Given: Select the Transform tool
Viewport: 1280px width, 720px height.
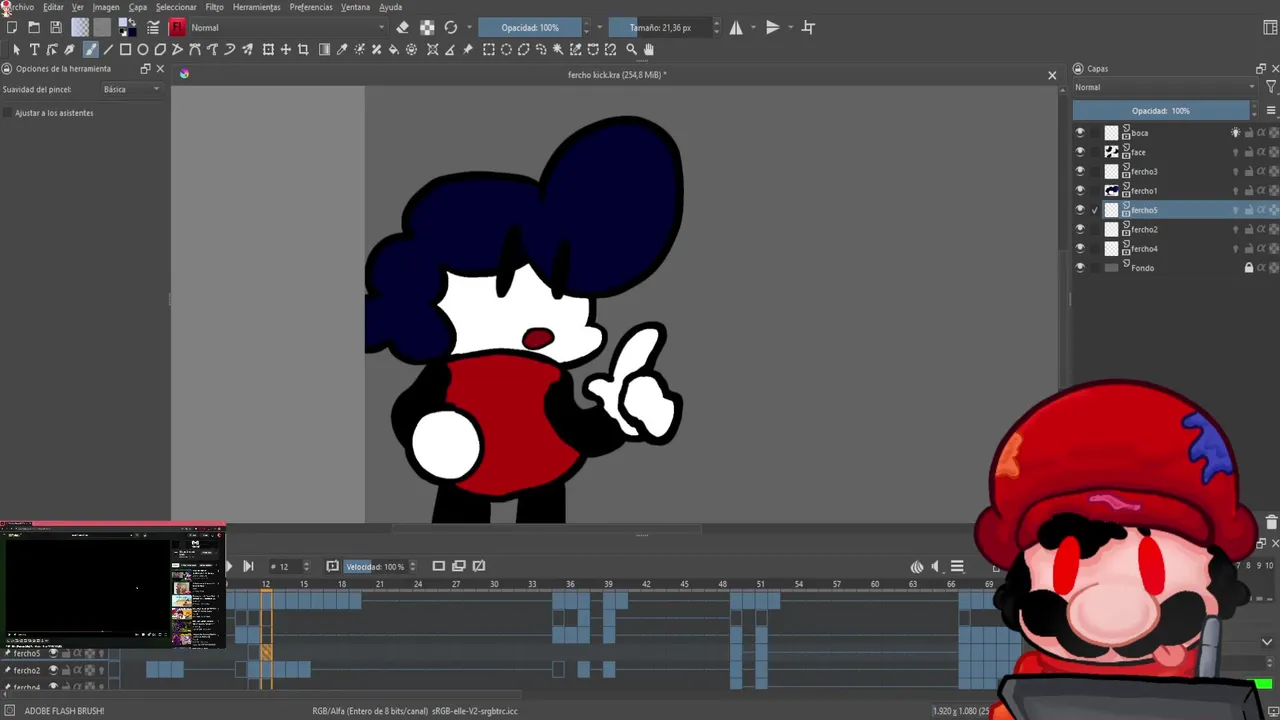Looking at the screenshot, I should [x=268, y=49].
